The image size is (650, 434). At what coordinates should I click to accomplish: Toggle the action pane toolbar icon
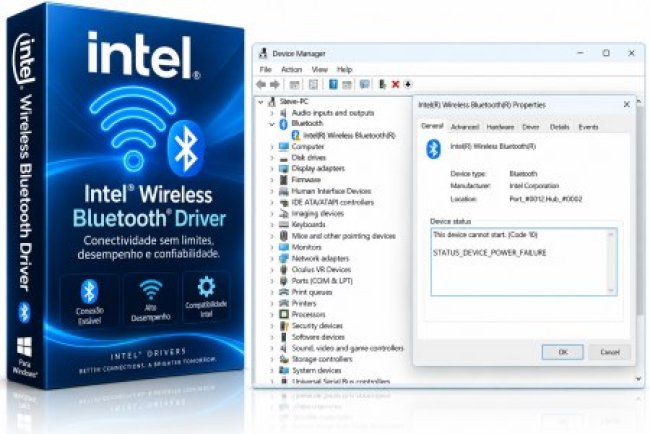347,85
